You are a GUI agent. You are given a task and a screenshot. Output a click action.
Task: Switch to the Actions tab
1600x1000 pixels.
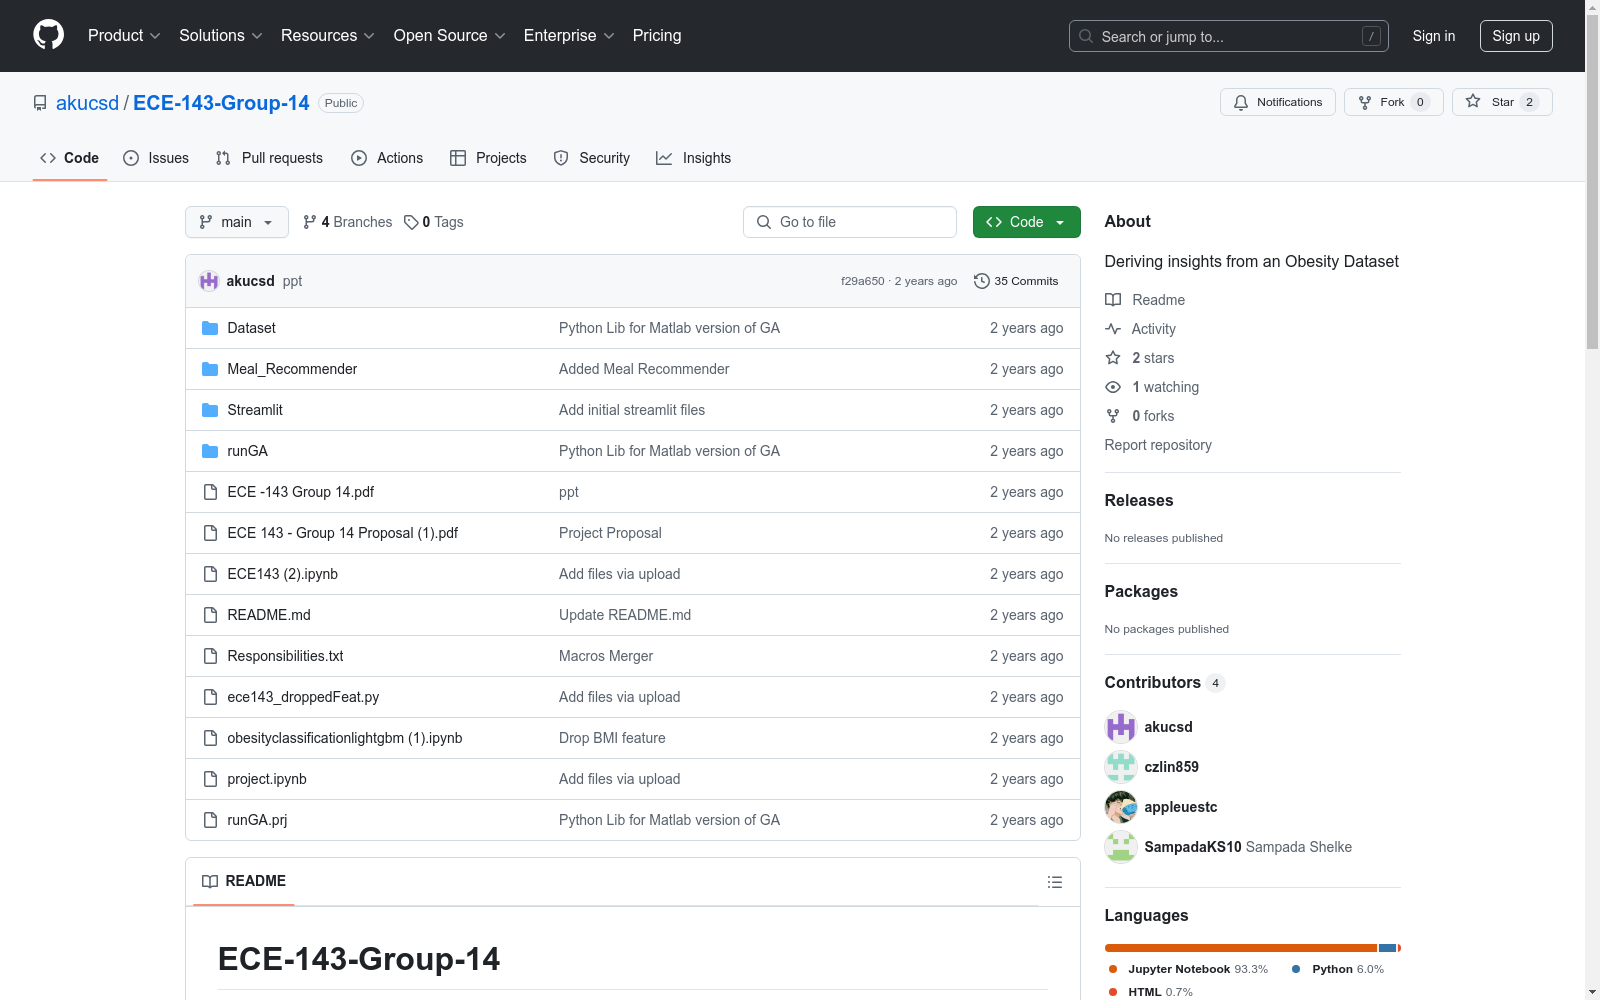tap(388, 158)
